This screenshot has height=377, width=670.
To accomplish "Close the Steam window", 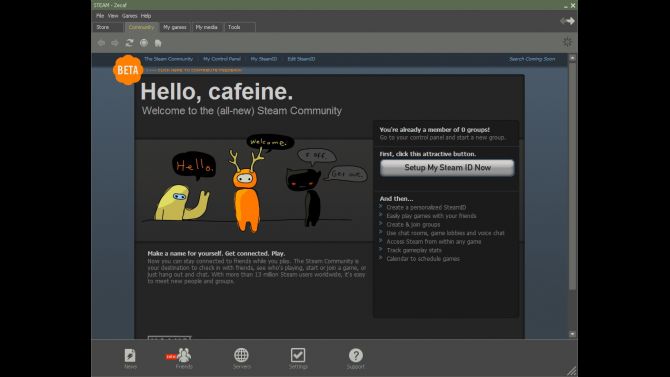I will [573, 6].
